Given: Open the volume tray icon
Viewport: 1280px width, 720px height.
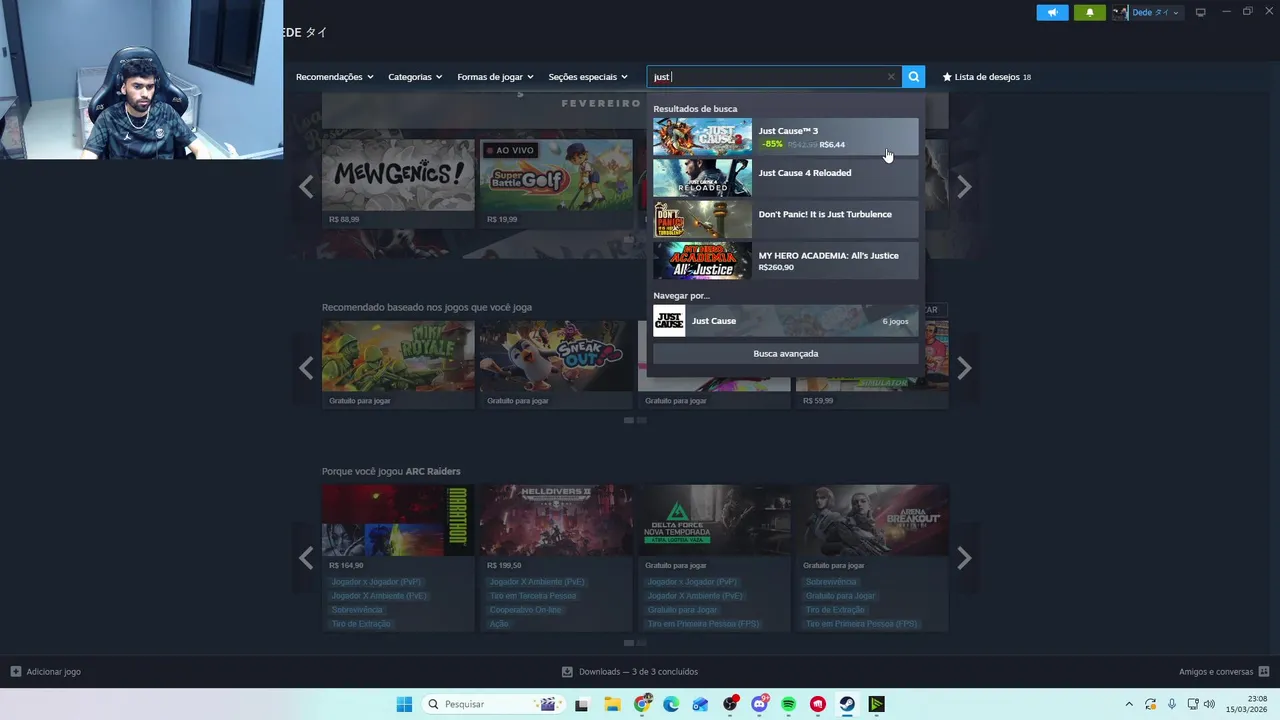Looking at the screenshot, I should click(x=1209, y=704).
